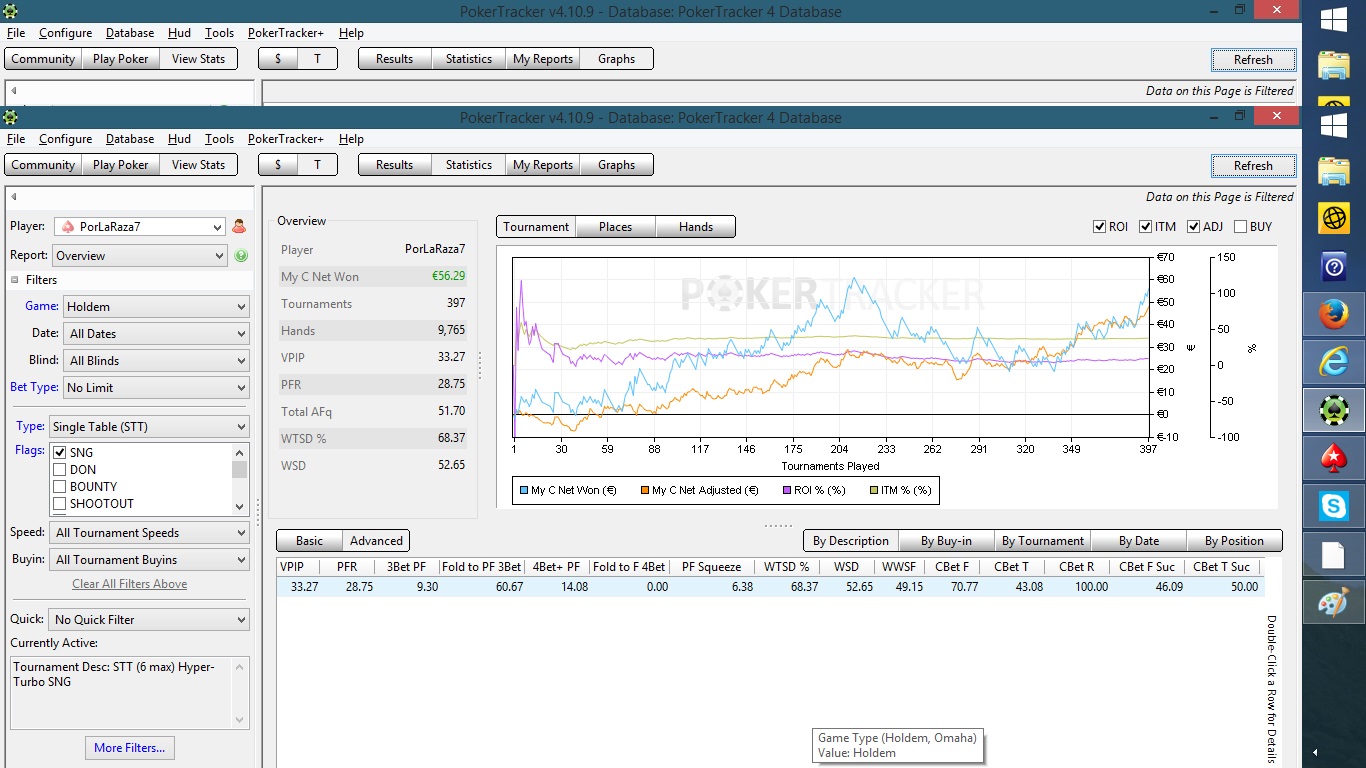Click the $ cash button in the front window
Viewport: 1366px width, 768px height.
tap(278, 165)
